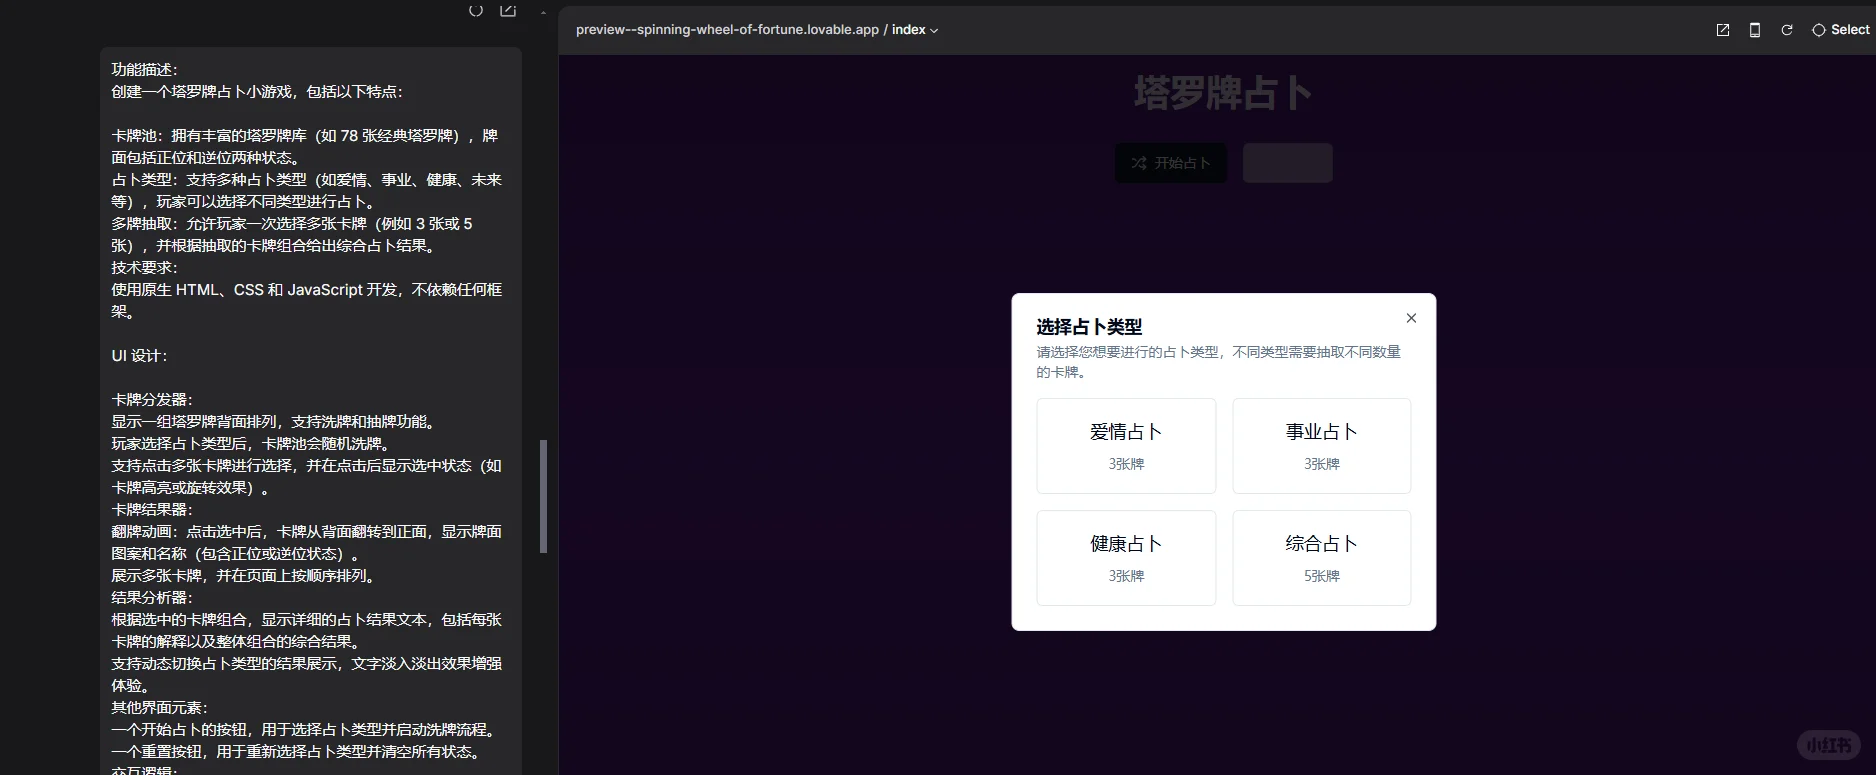Open preview in new tab icon
This screenshot has height=775, width=1876.
coord(1722,30)
